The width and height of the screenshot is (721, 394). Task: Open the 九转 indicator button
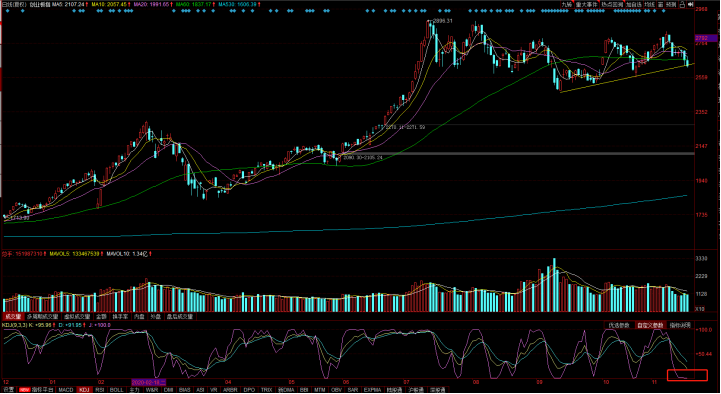pos(567,4)
